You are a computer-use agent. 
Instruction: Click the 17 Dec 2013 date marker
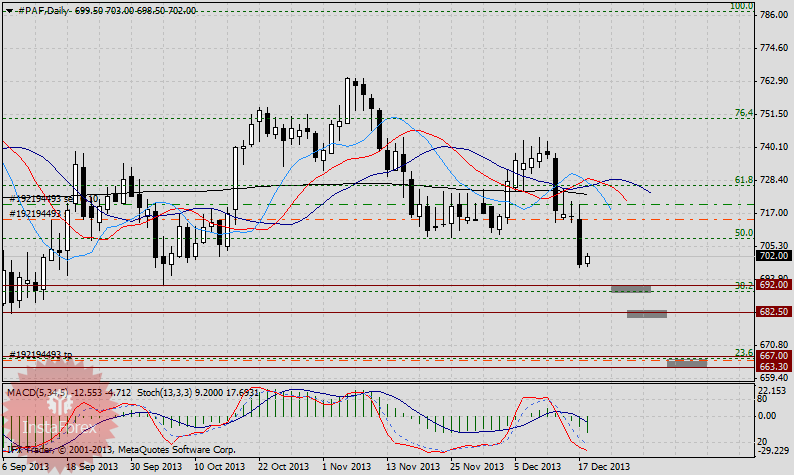pos(605,466)
